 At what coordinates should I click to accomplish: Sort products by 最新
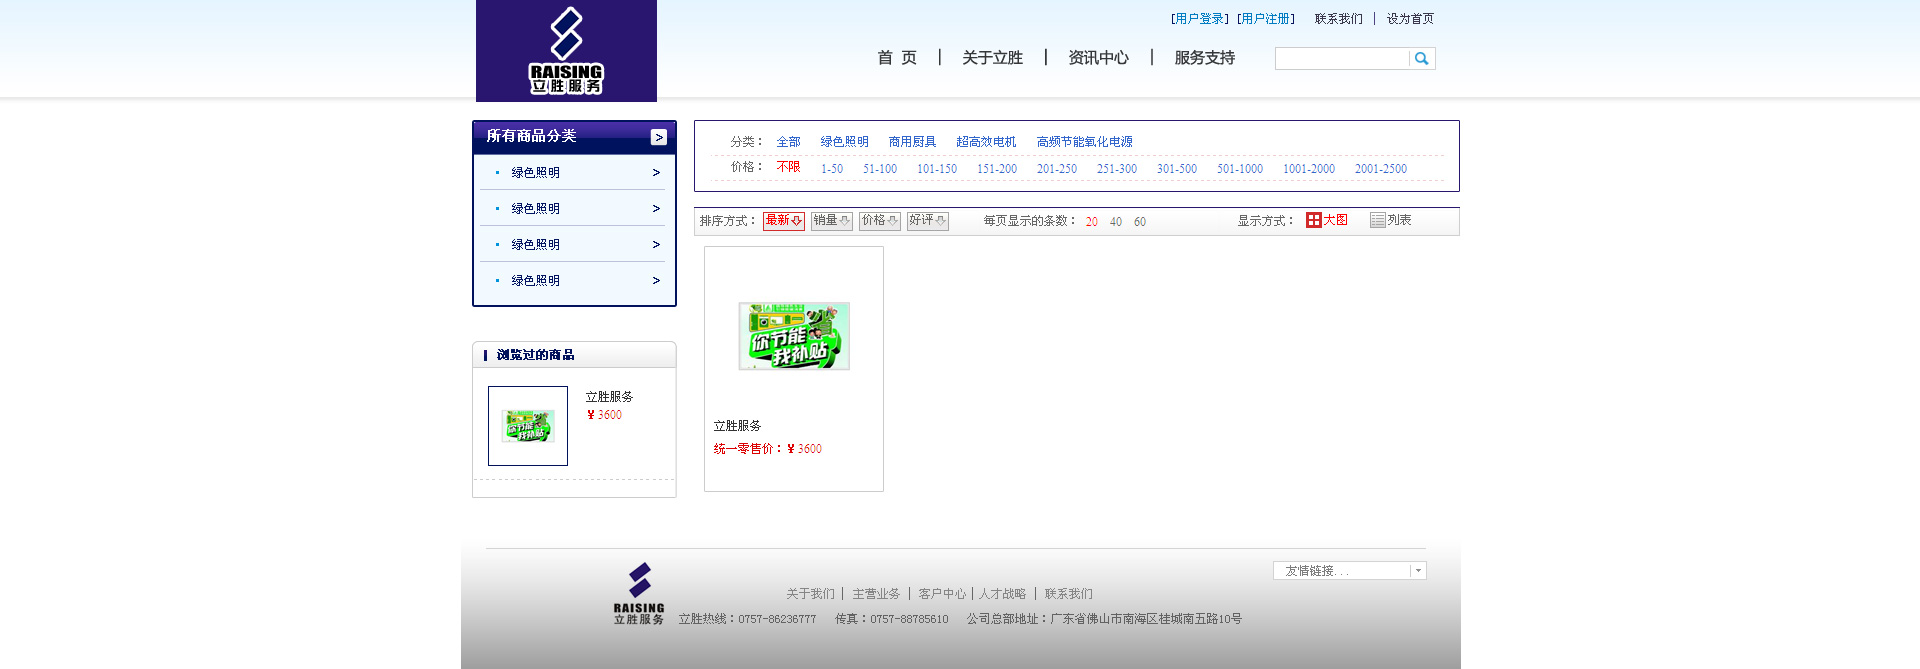(783, 221)
